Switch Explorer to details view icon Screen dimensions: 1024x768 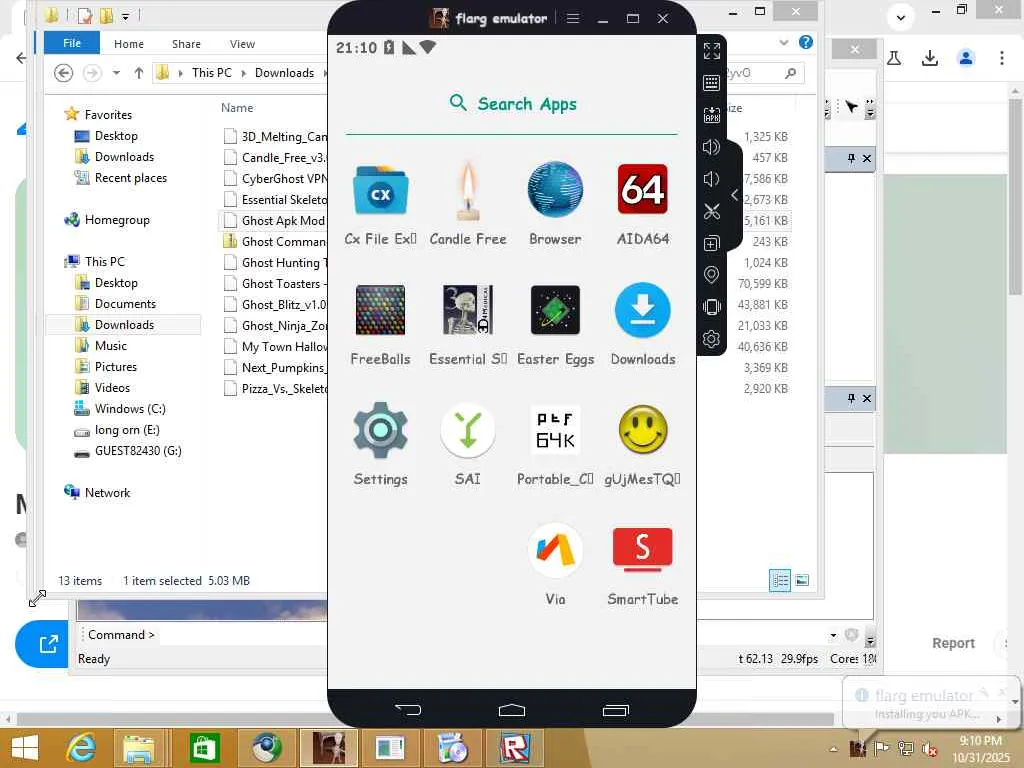click(780, 580)
